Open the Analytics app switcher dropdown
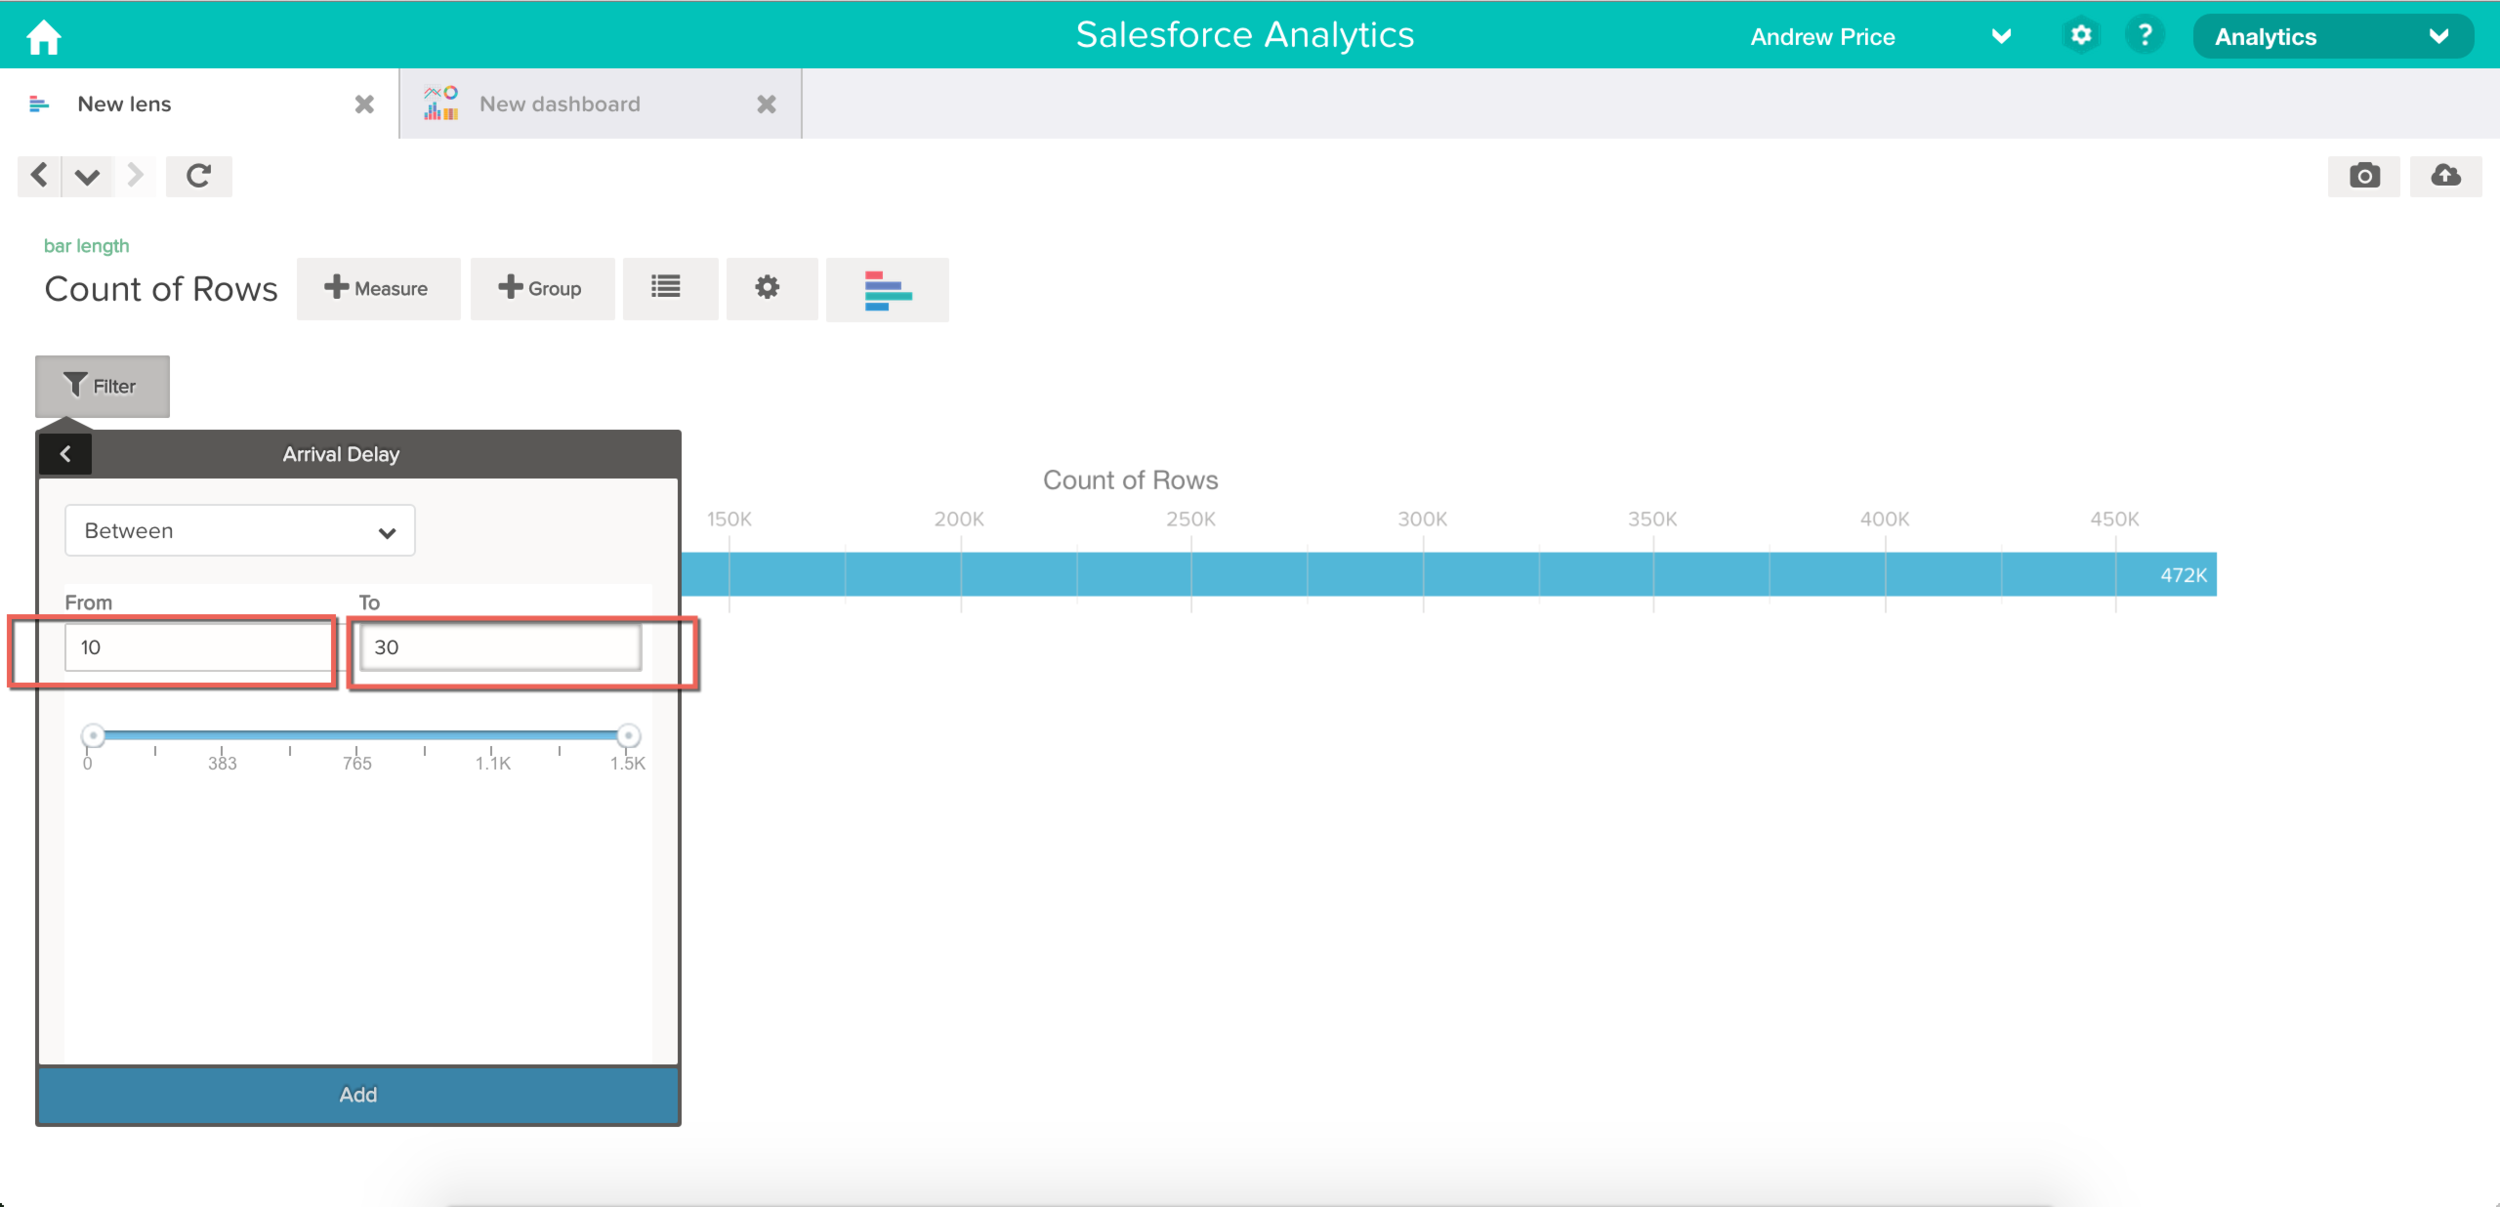2500x1207 pixels. [x=2332, y=37]
